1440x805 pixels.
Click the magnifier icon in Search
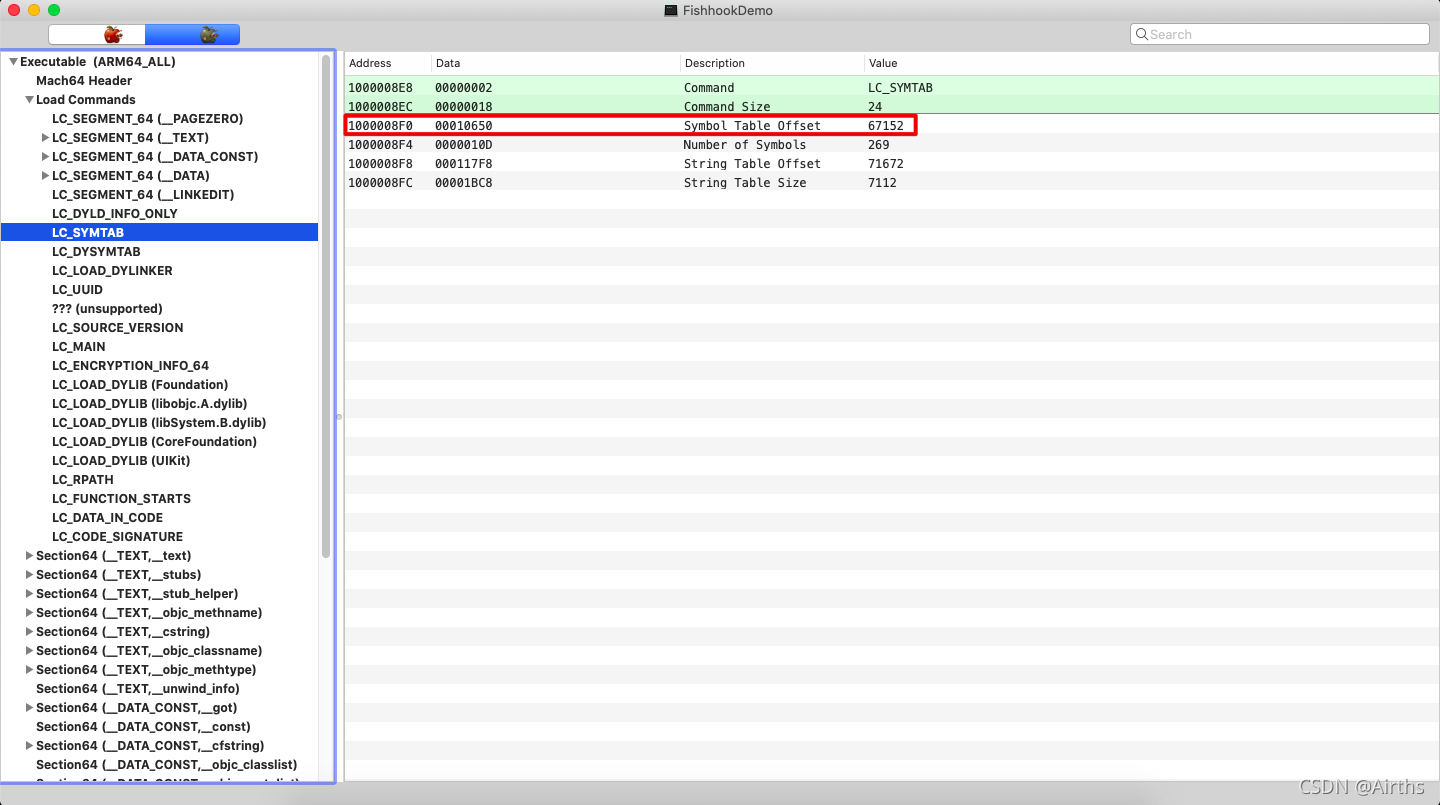click(x=1141, y=35)
